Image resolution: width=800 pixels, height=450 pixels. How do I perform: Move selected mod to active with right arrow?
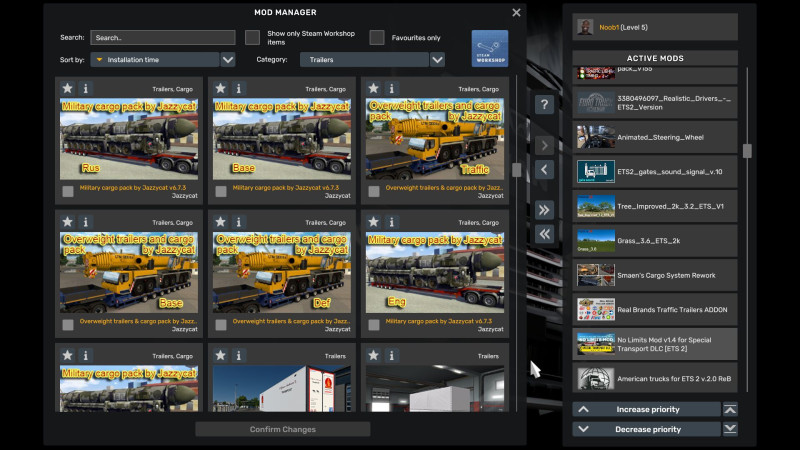(x=544, y=145)
